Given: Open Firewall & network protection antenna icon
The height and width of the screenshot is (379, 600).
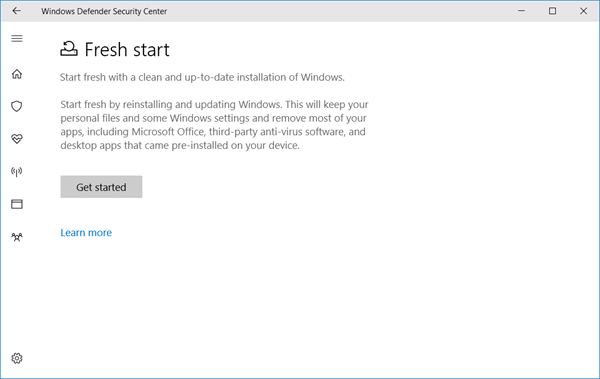Looking at the screenshot, I should [17, 171].
